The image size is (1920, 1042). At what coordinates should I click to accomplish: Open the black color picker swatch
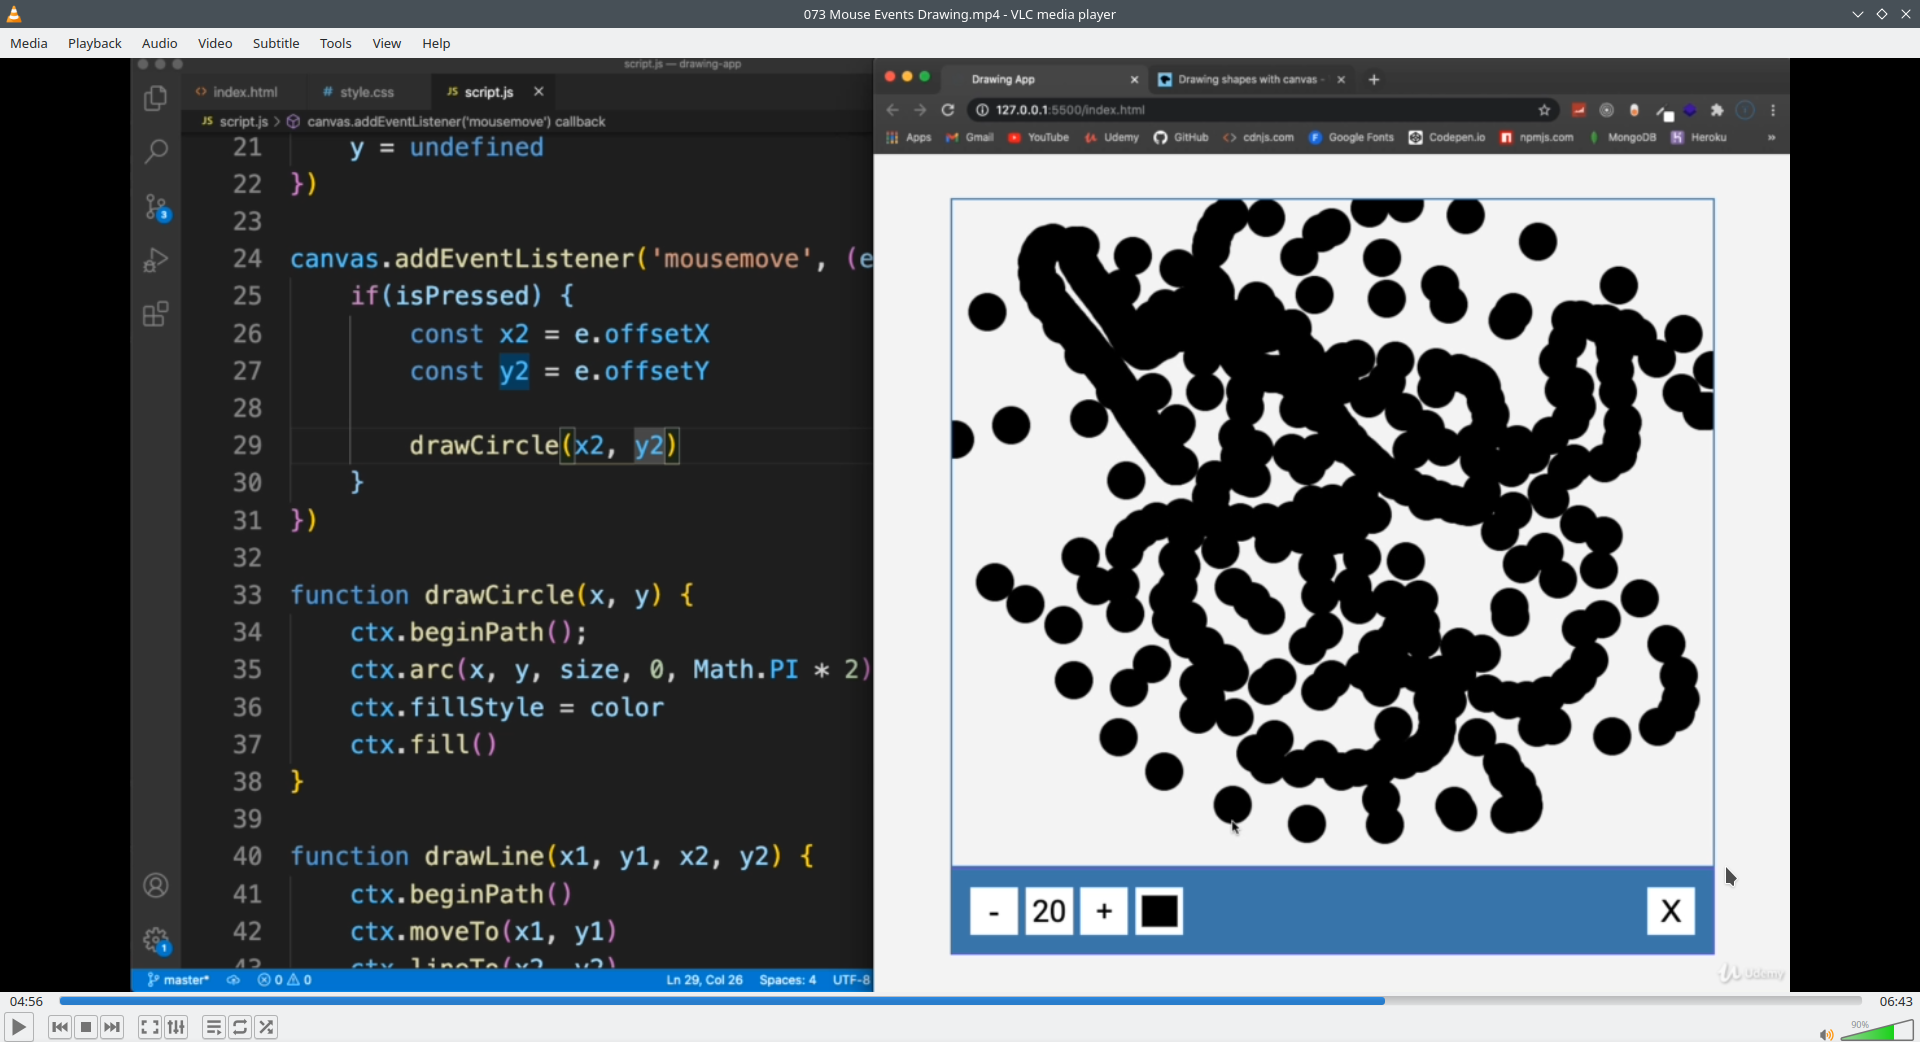1160,911
